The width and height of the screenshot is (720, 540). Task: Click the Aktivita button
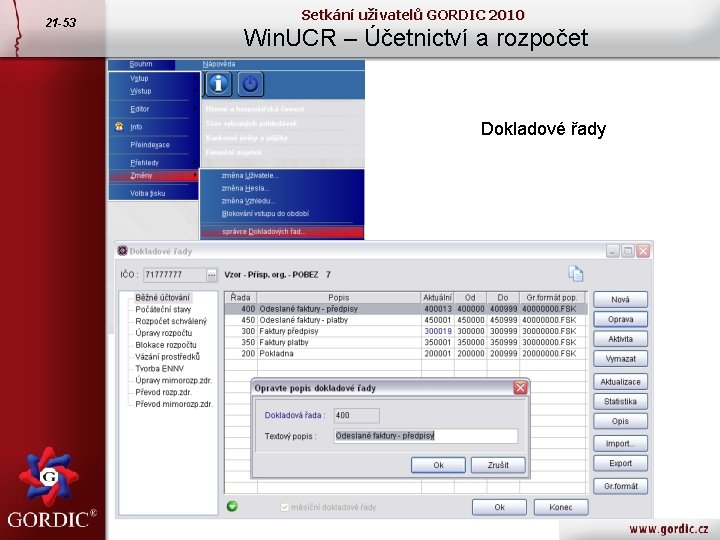[620, 339]
